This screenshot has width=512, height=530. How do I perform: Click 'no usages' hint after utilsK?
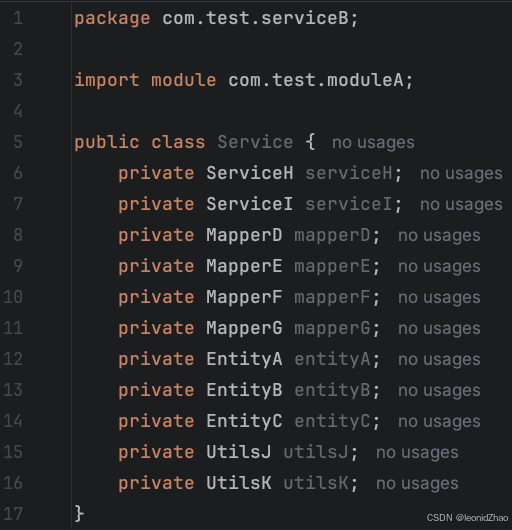click(x=417, y=483)
